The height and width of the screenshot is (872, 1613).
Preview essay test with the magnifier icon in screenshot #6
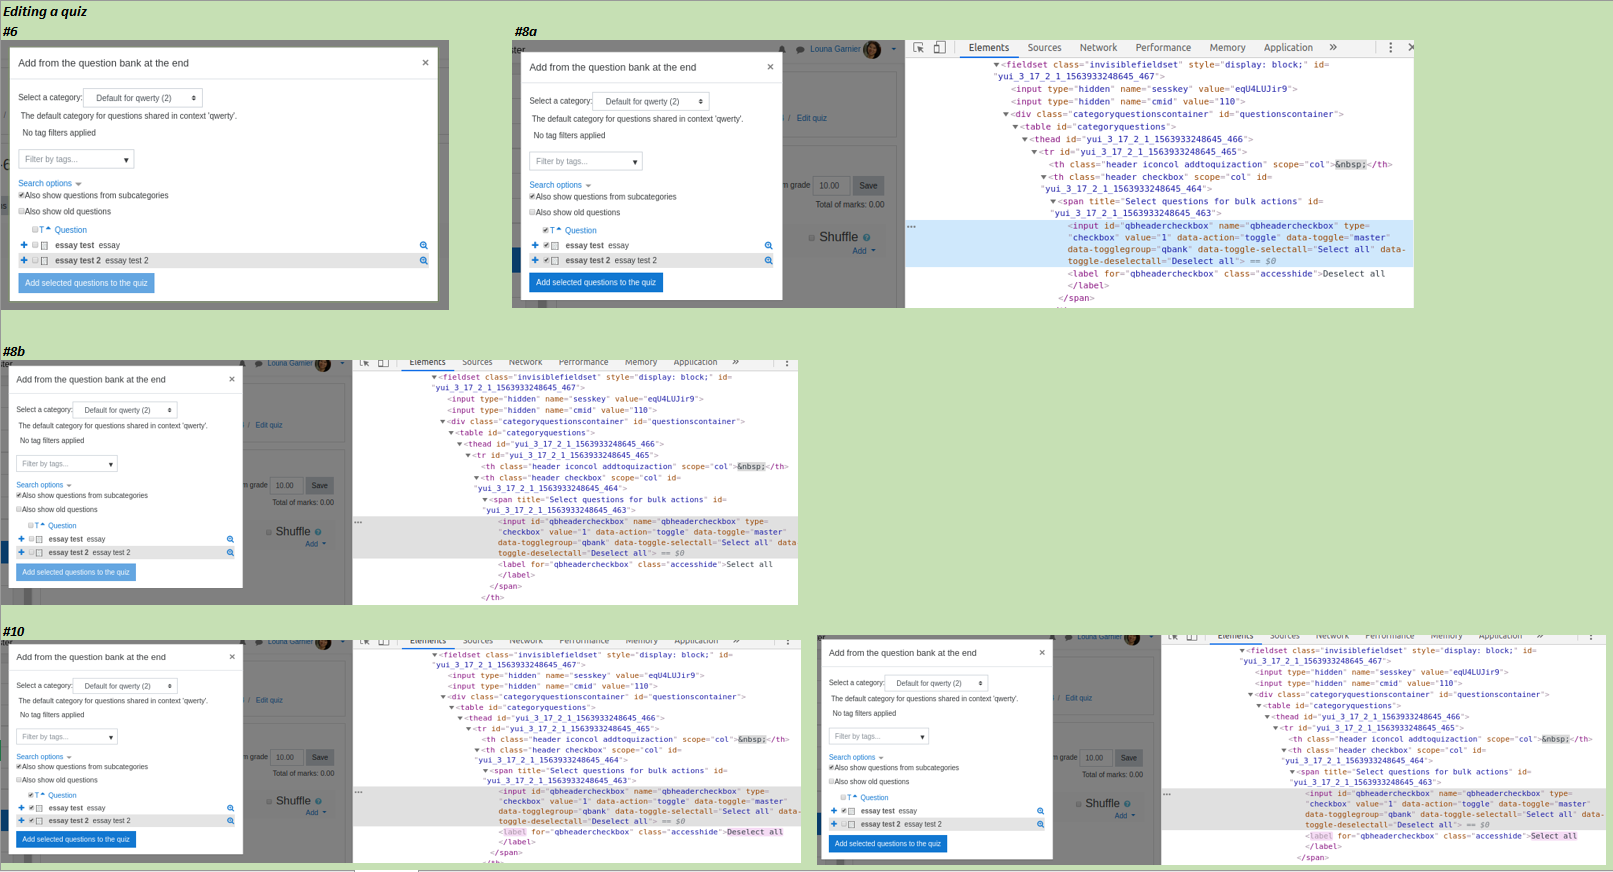pos(423,245)
